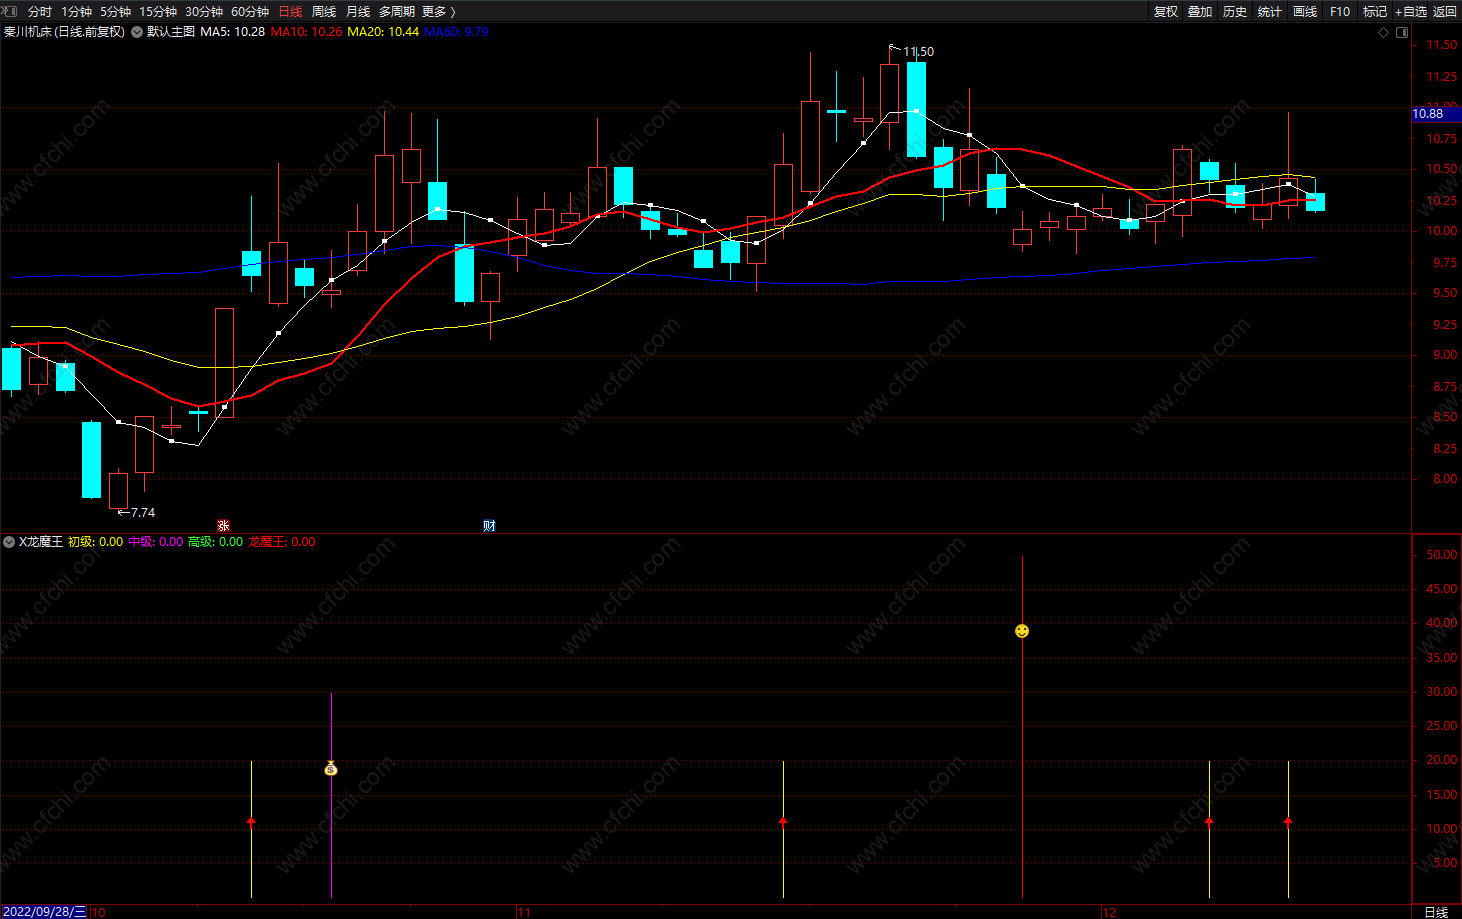Click the yellow smiley face signal icon

[x=1021, y=631]
